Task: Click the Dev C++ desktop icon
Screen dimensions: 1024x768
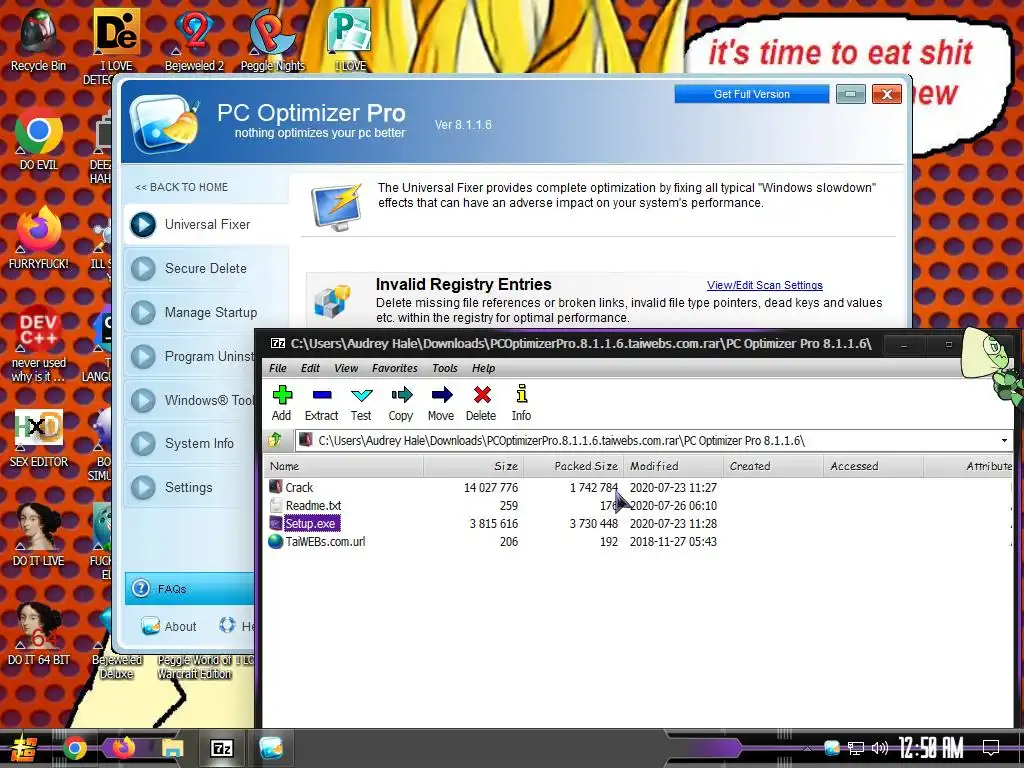Action: (x=39, y=345)
